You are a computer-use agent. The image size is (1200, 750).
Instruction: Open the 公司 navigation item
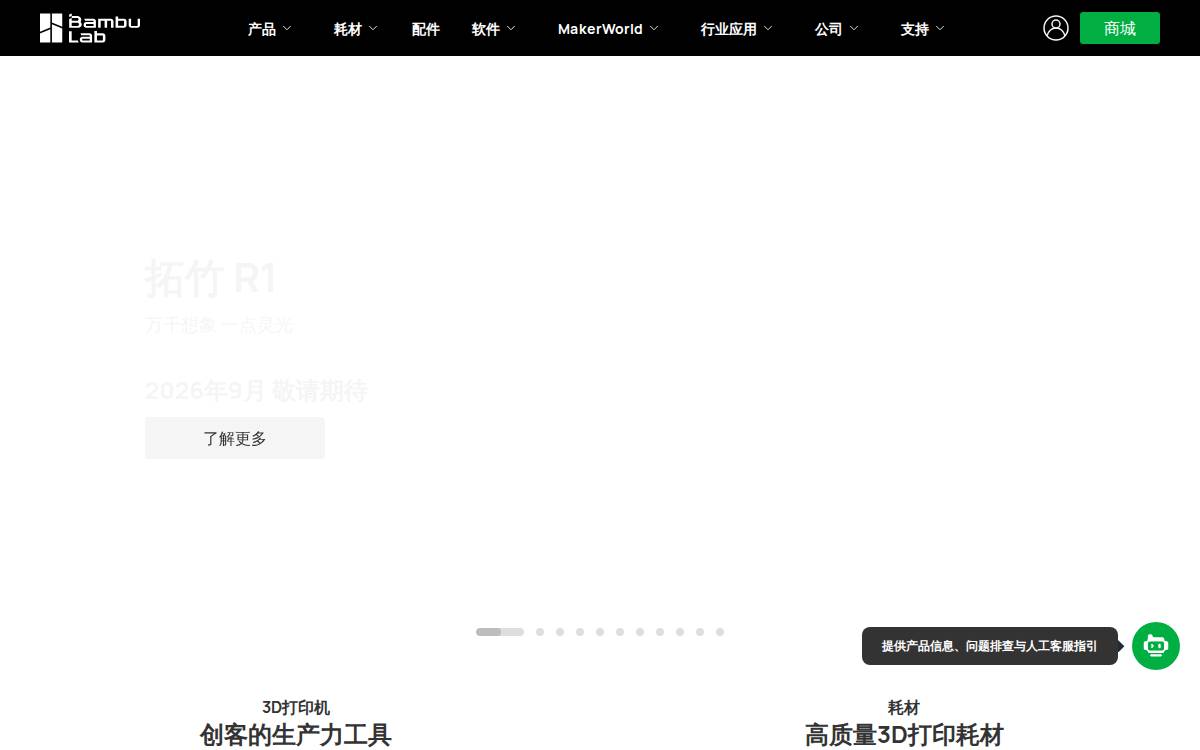pos(829,29)
